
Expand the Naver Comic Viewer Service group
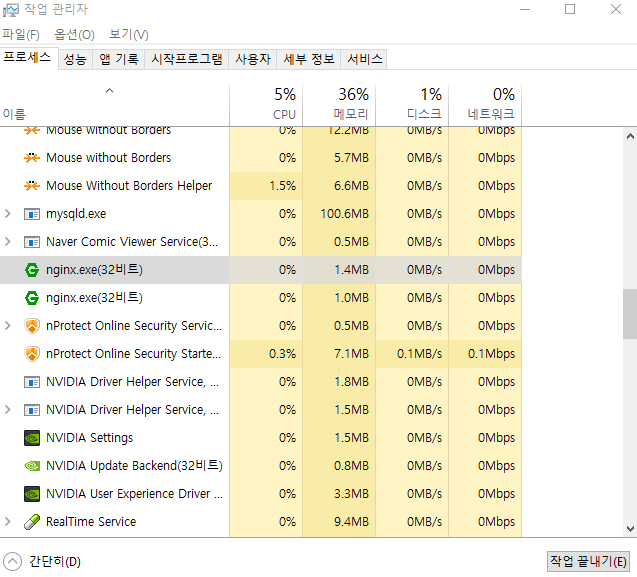(7, 242)
